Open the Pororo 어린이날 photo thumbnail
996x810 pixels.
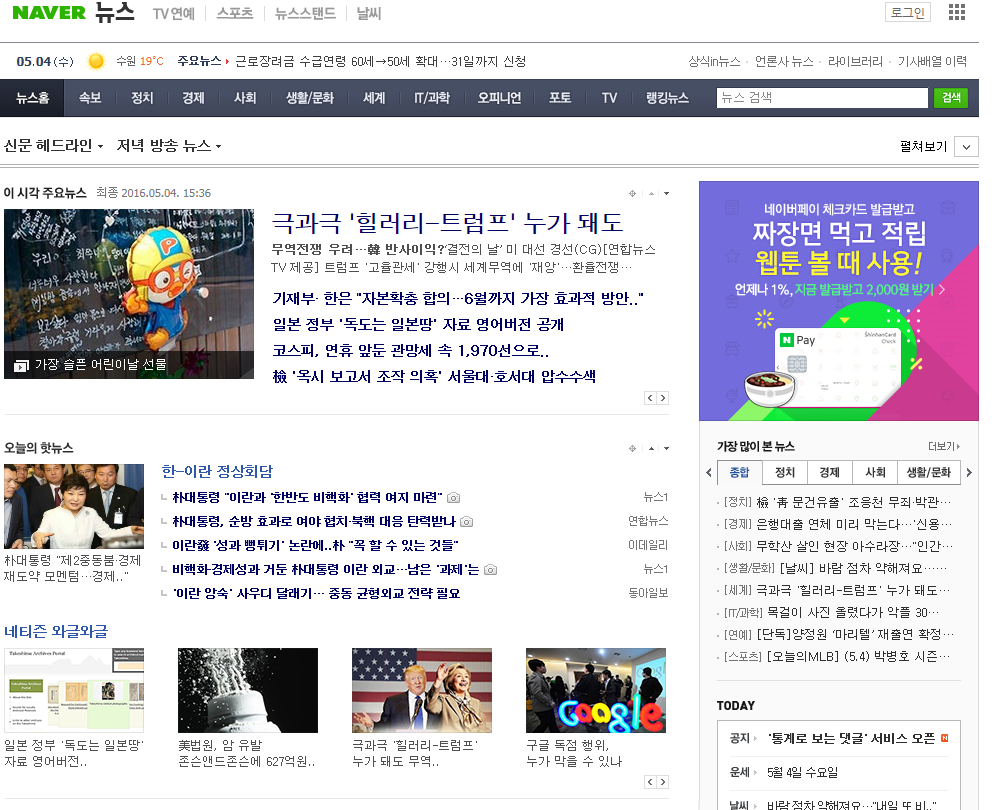[129, 294]
